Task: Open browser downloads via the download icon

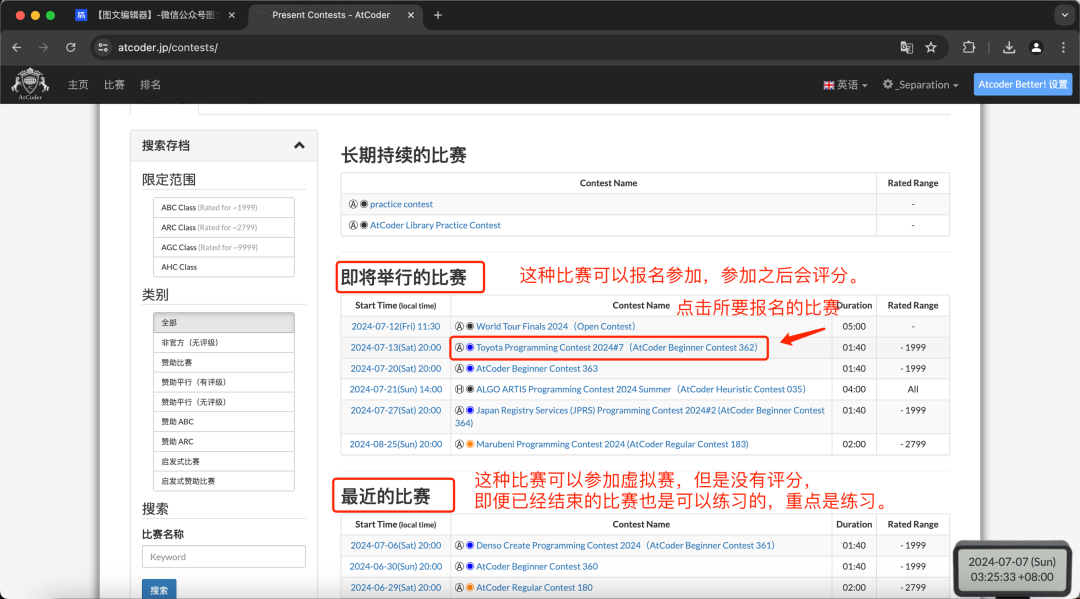Action: [1009, 47]
